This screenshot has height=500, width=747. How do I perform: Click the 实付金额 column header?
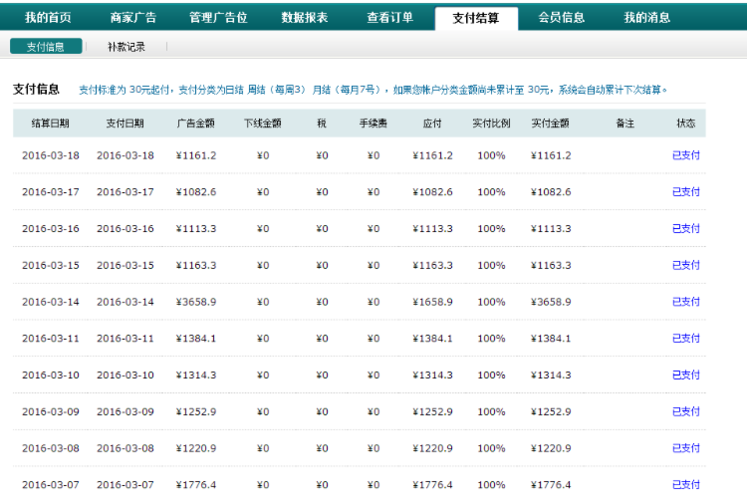(x=551, y=123)
